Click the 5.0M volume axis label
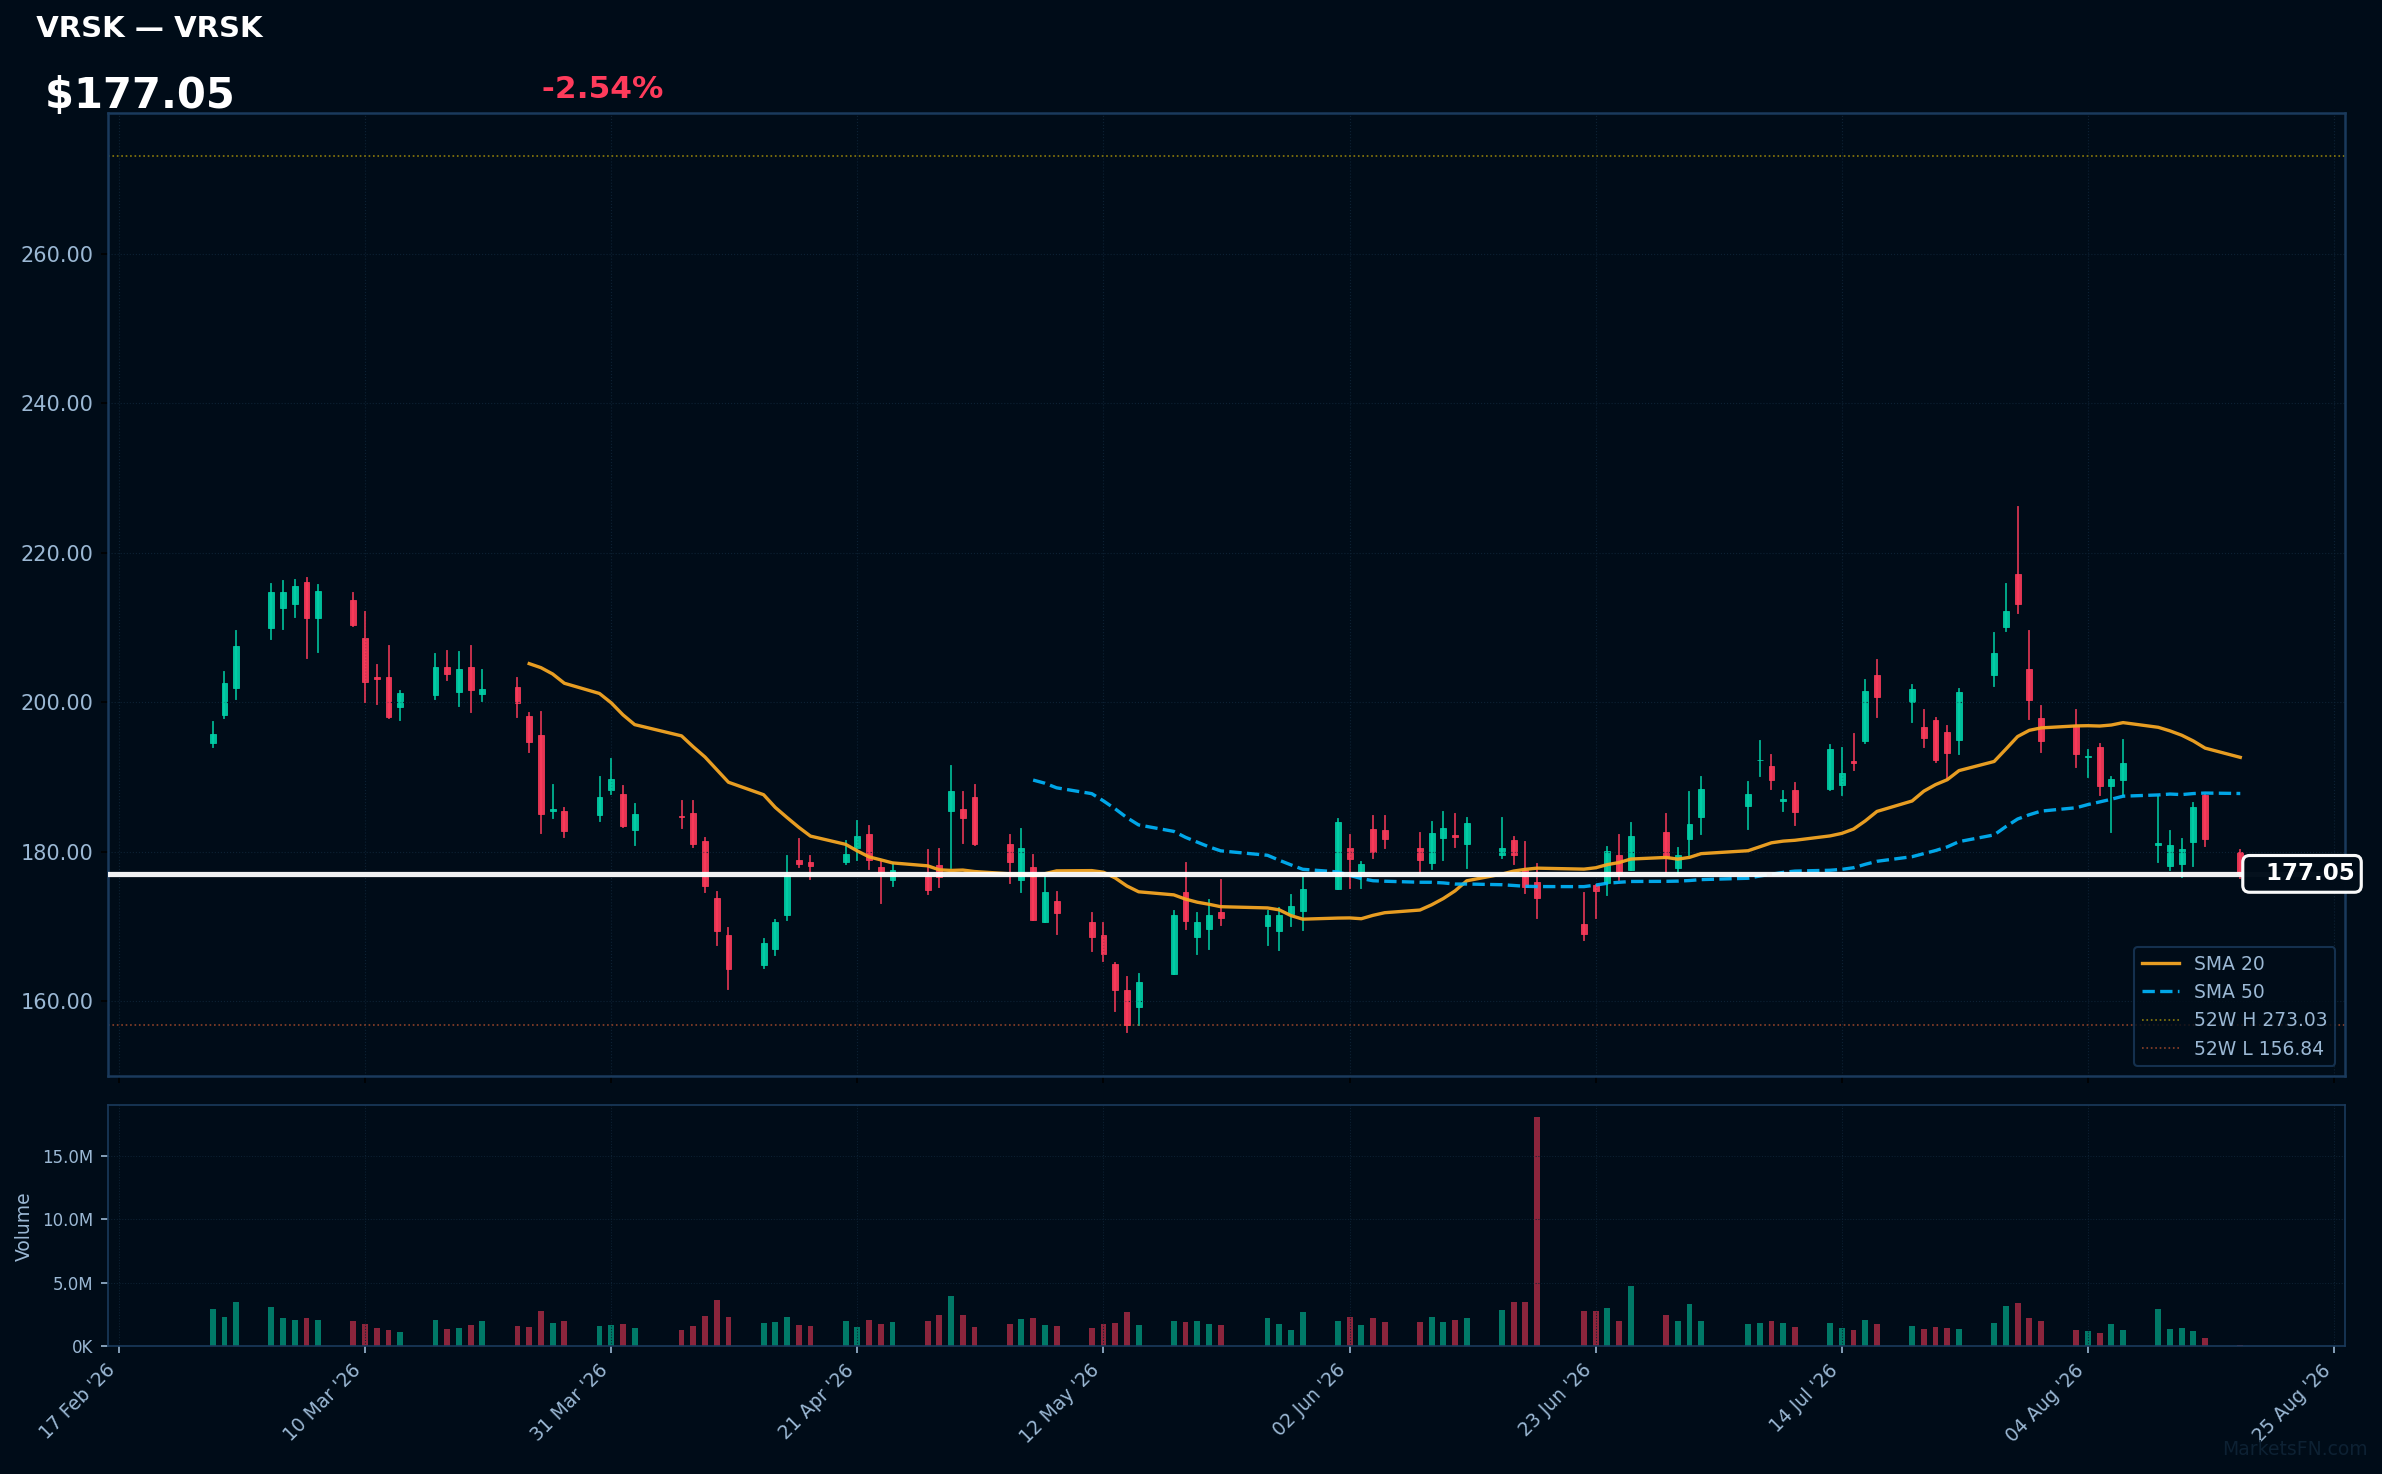Image resolution: width=2382 pixels, height=1474 pixels. pos(72,1283)
